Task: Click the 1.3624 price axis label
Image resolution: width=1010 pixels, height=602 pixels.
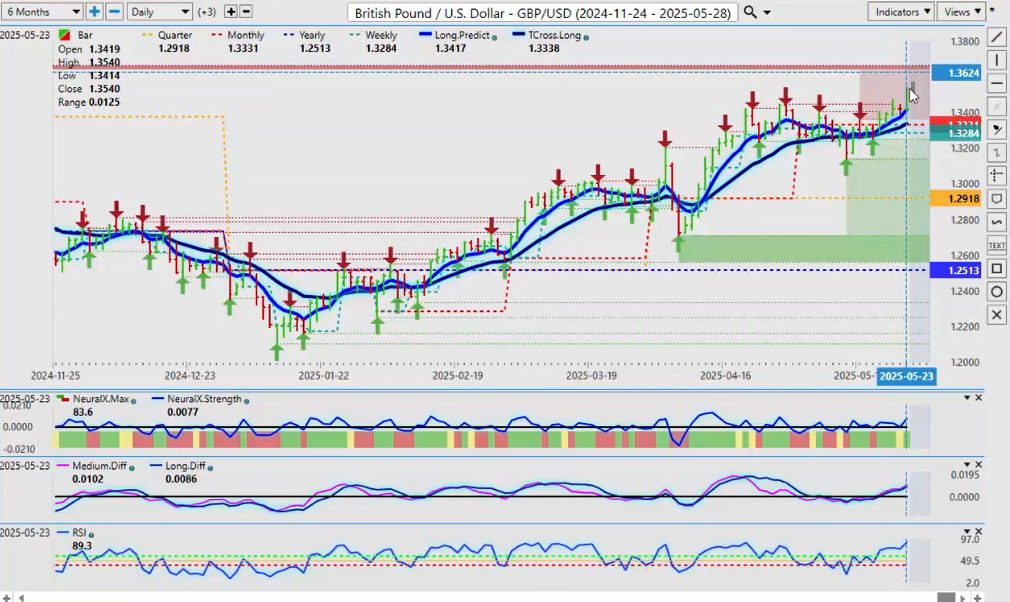Action: point(956,73)
